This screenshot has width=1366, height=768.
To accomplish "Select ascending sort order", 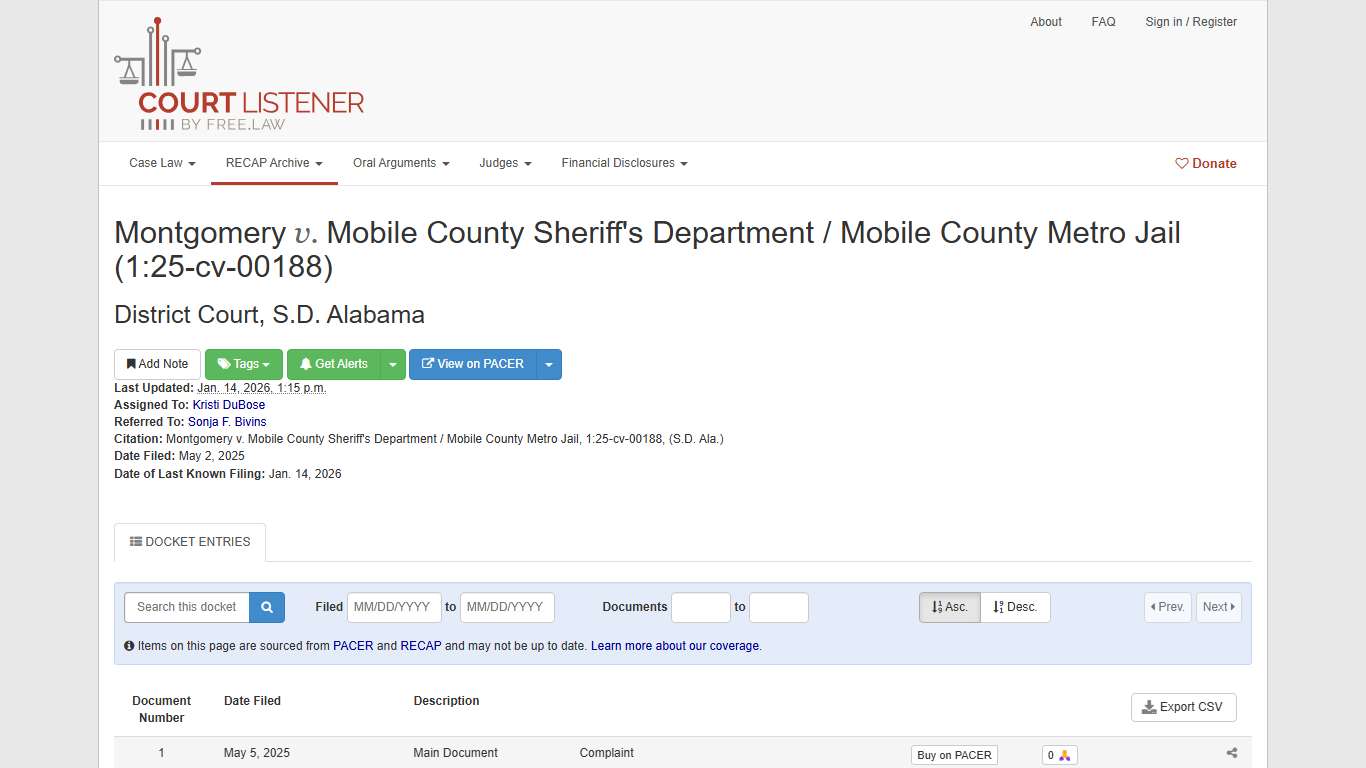I will tap(948, 607).
